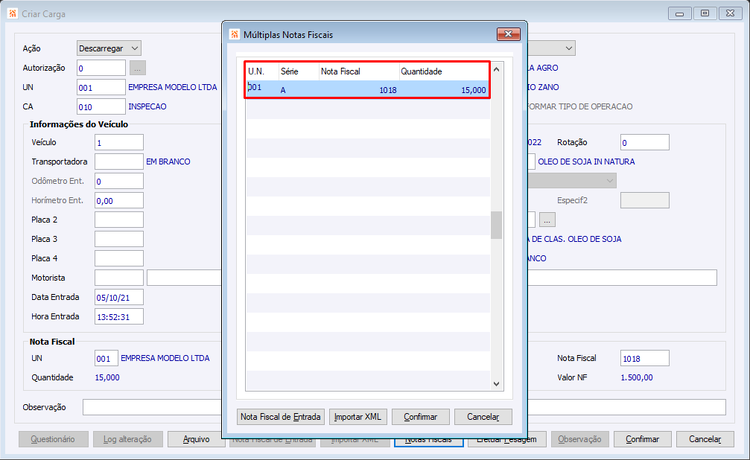
Task: Select the row with nota fiscal 1018
Action: click(368, 89)
